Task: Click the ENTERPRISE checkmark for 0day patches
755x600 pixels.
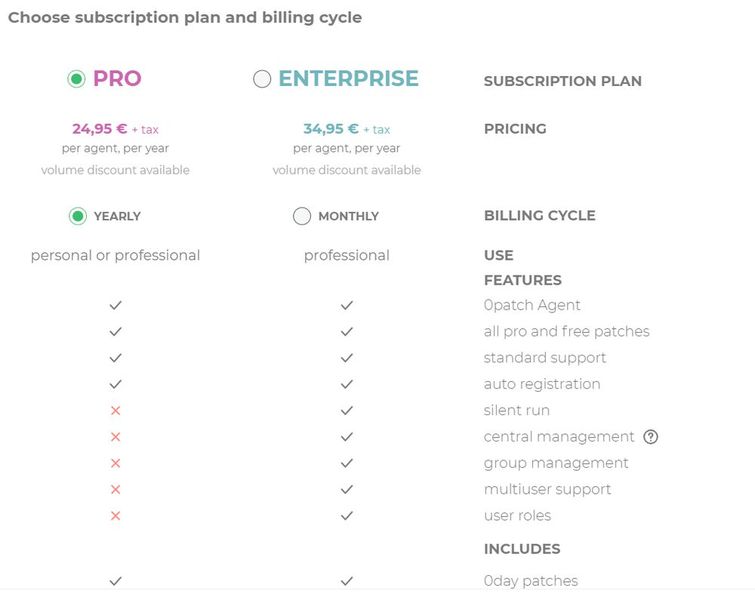Action: [347, 581]
